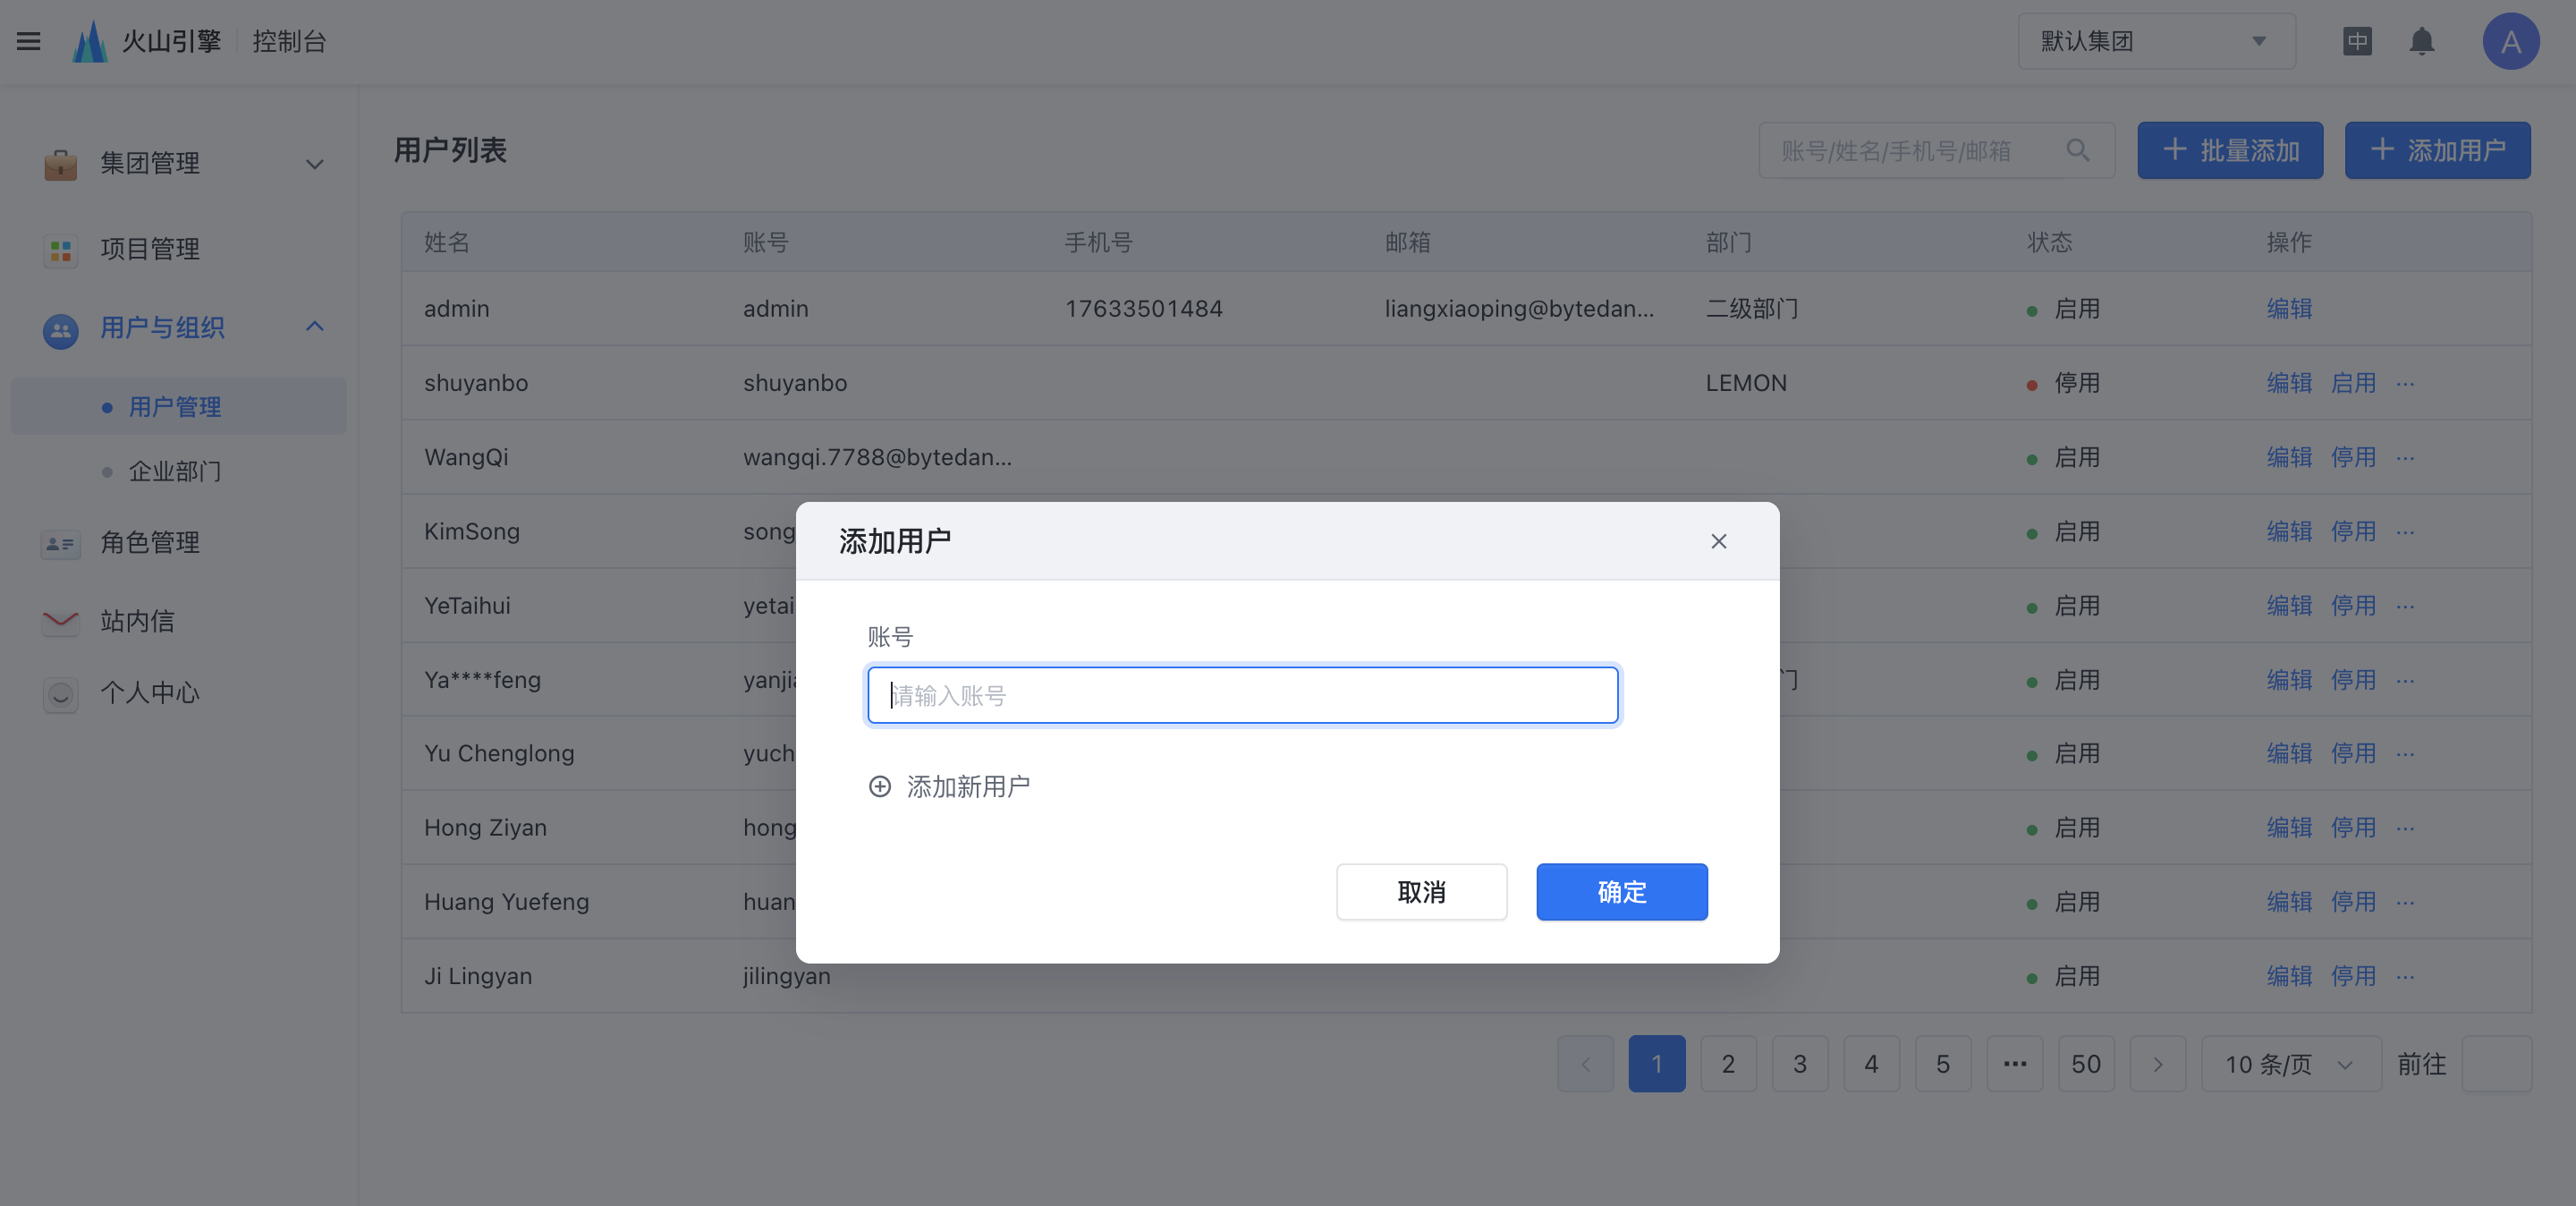Open the 10 条/页 page size dropdown
Viewport: 2576px width, 1206px height.
[2290, 1064]
